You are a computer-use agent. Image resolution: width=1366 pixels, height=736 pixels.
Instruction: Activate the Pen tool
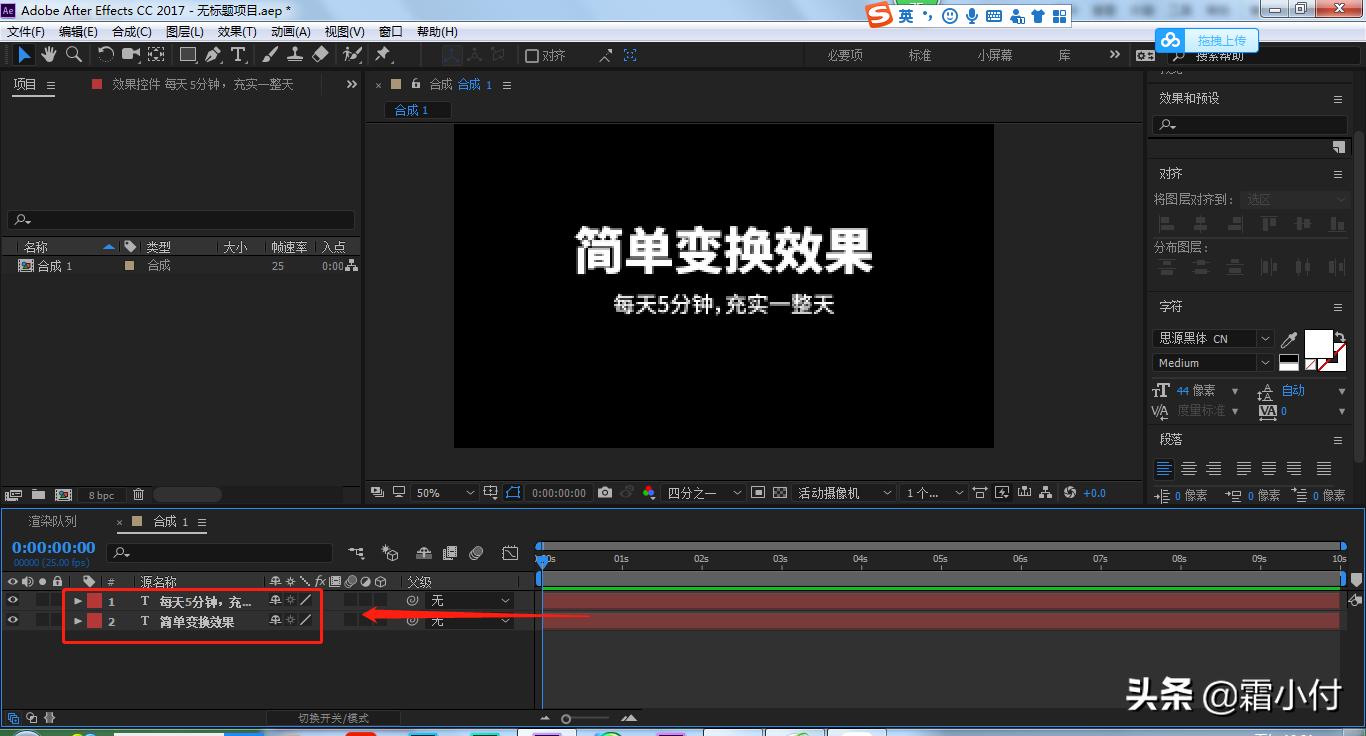point(212,55)
